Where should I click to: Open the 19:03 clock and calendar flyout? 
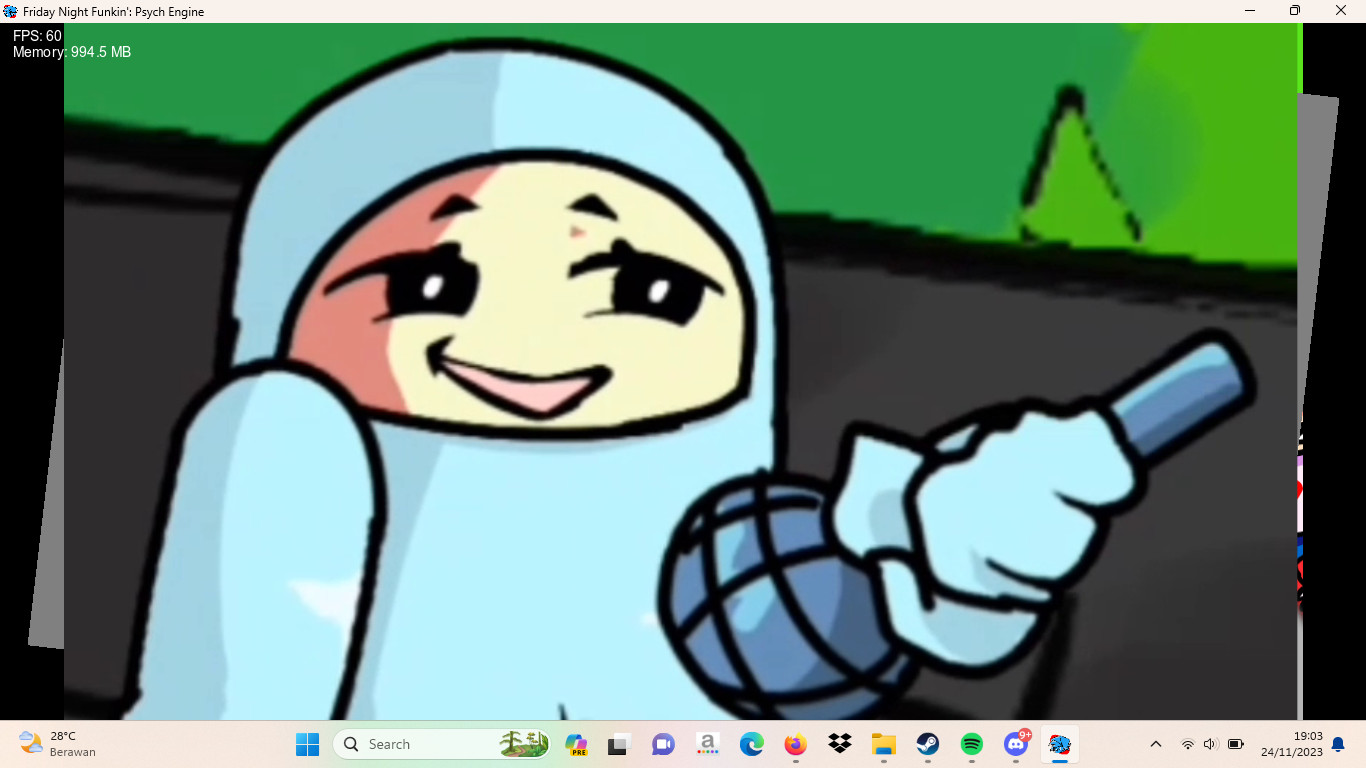[x=1292, y=744]
